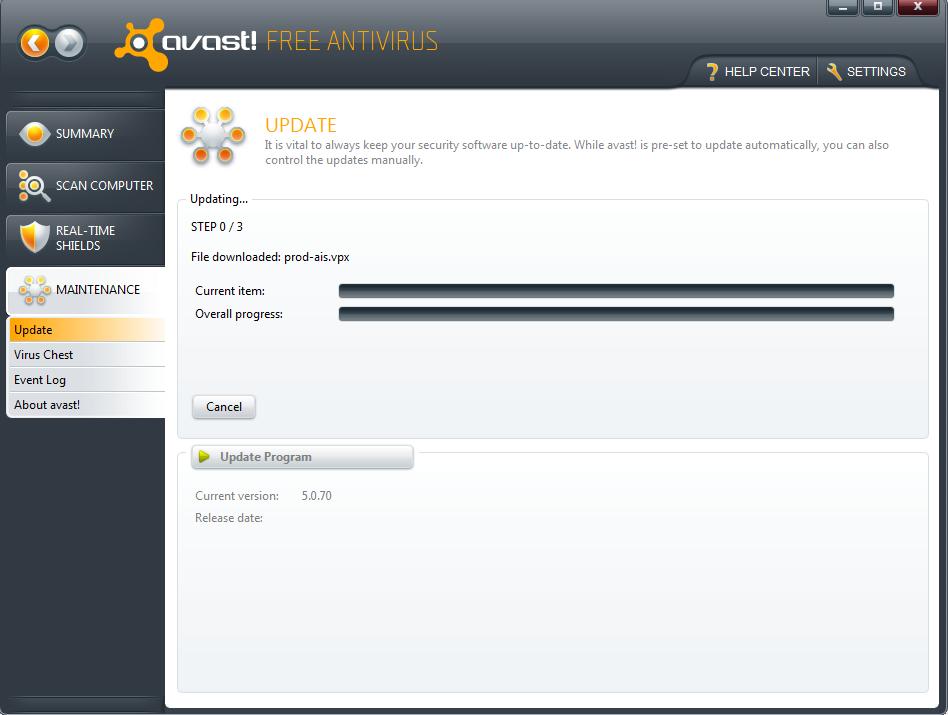This screenshot has height=715, width=948.
Task: Select the Maintenance section
Action: pos(85,290)
